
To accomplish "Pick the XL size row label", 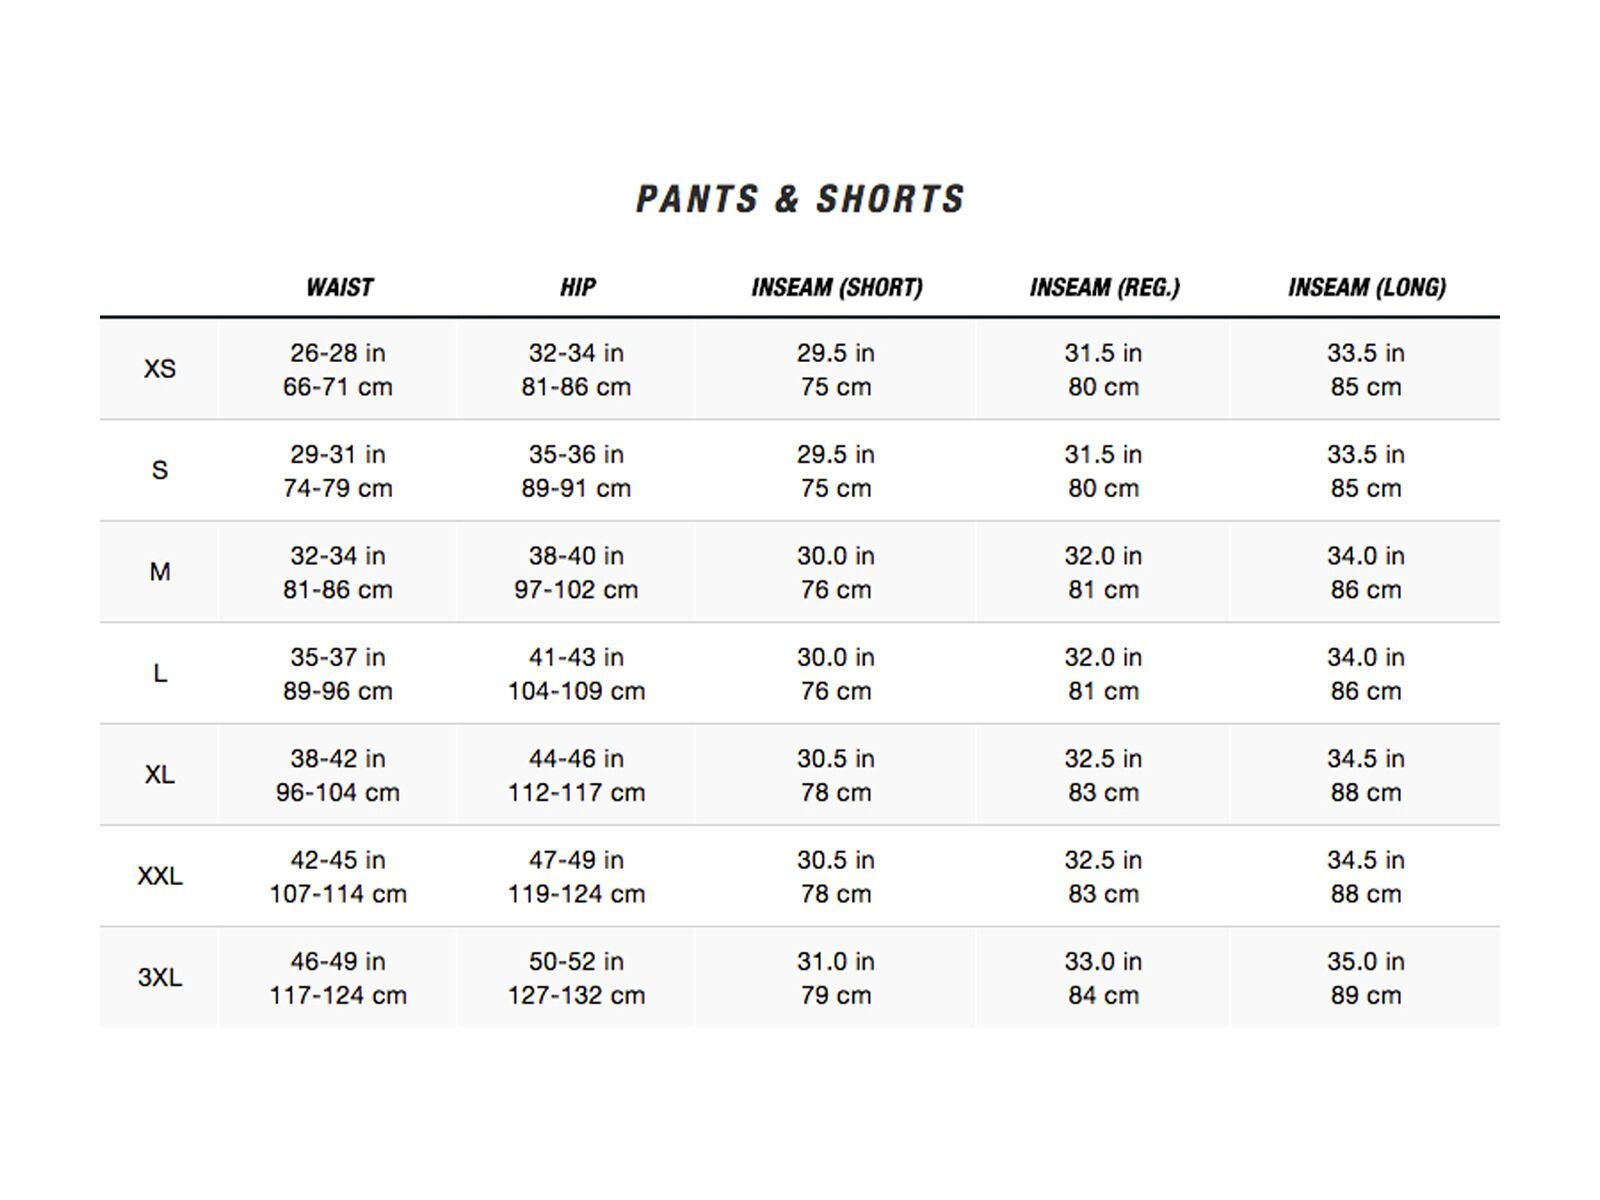I will point(160,775).
